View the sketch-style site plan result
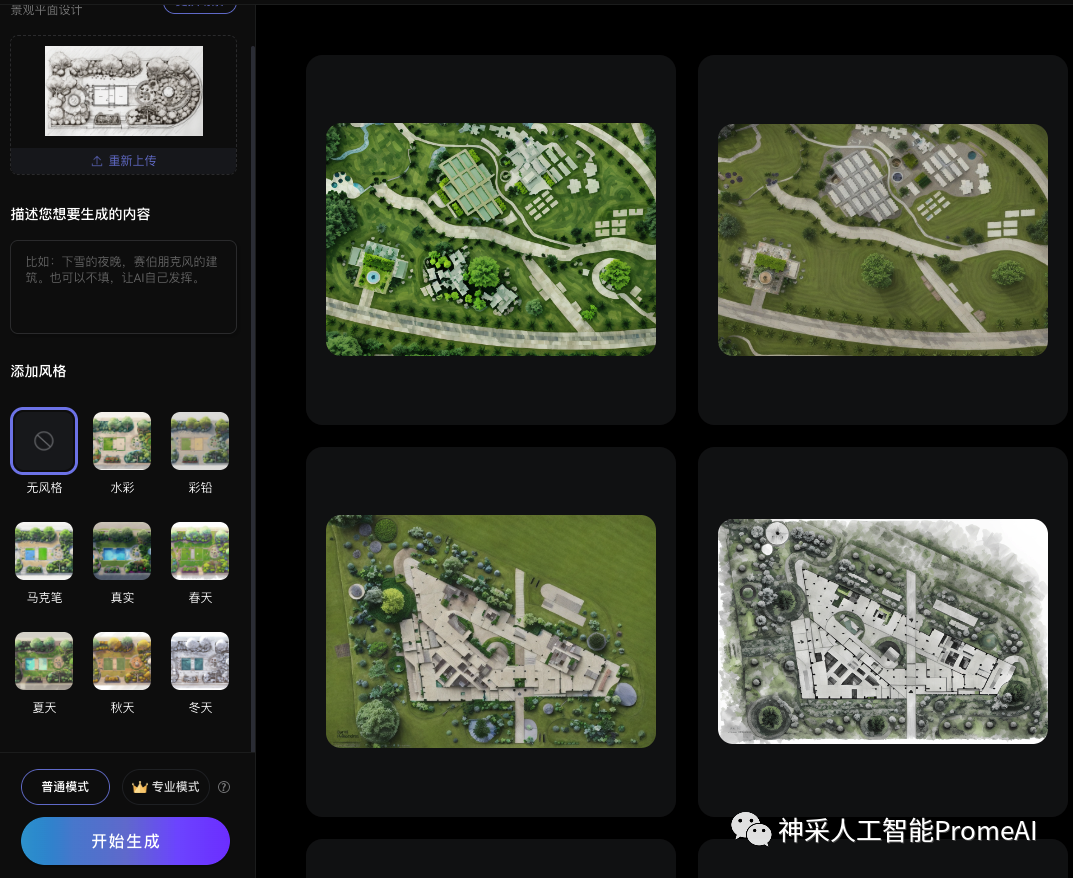Viewport: 1073px width, 878px height. click(882, 631)
